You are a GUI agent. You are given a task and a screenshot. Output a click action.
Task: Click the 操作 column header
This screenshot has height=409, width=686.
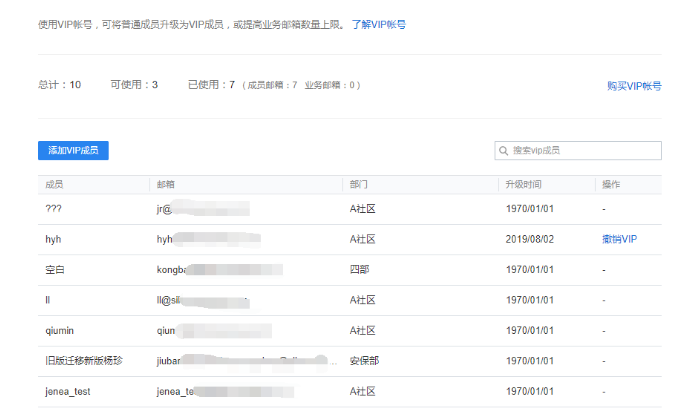(x=611, y=185)
